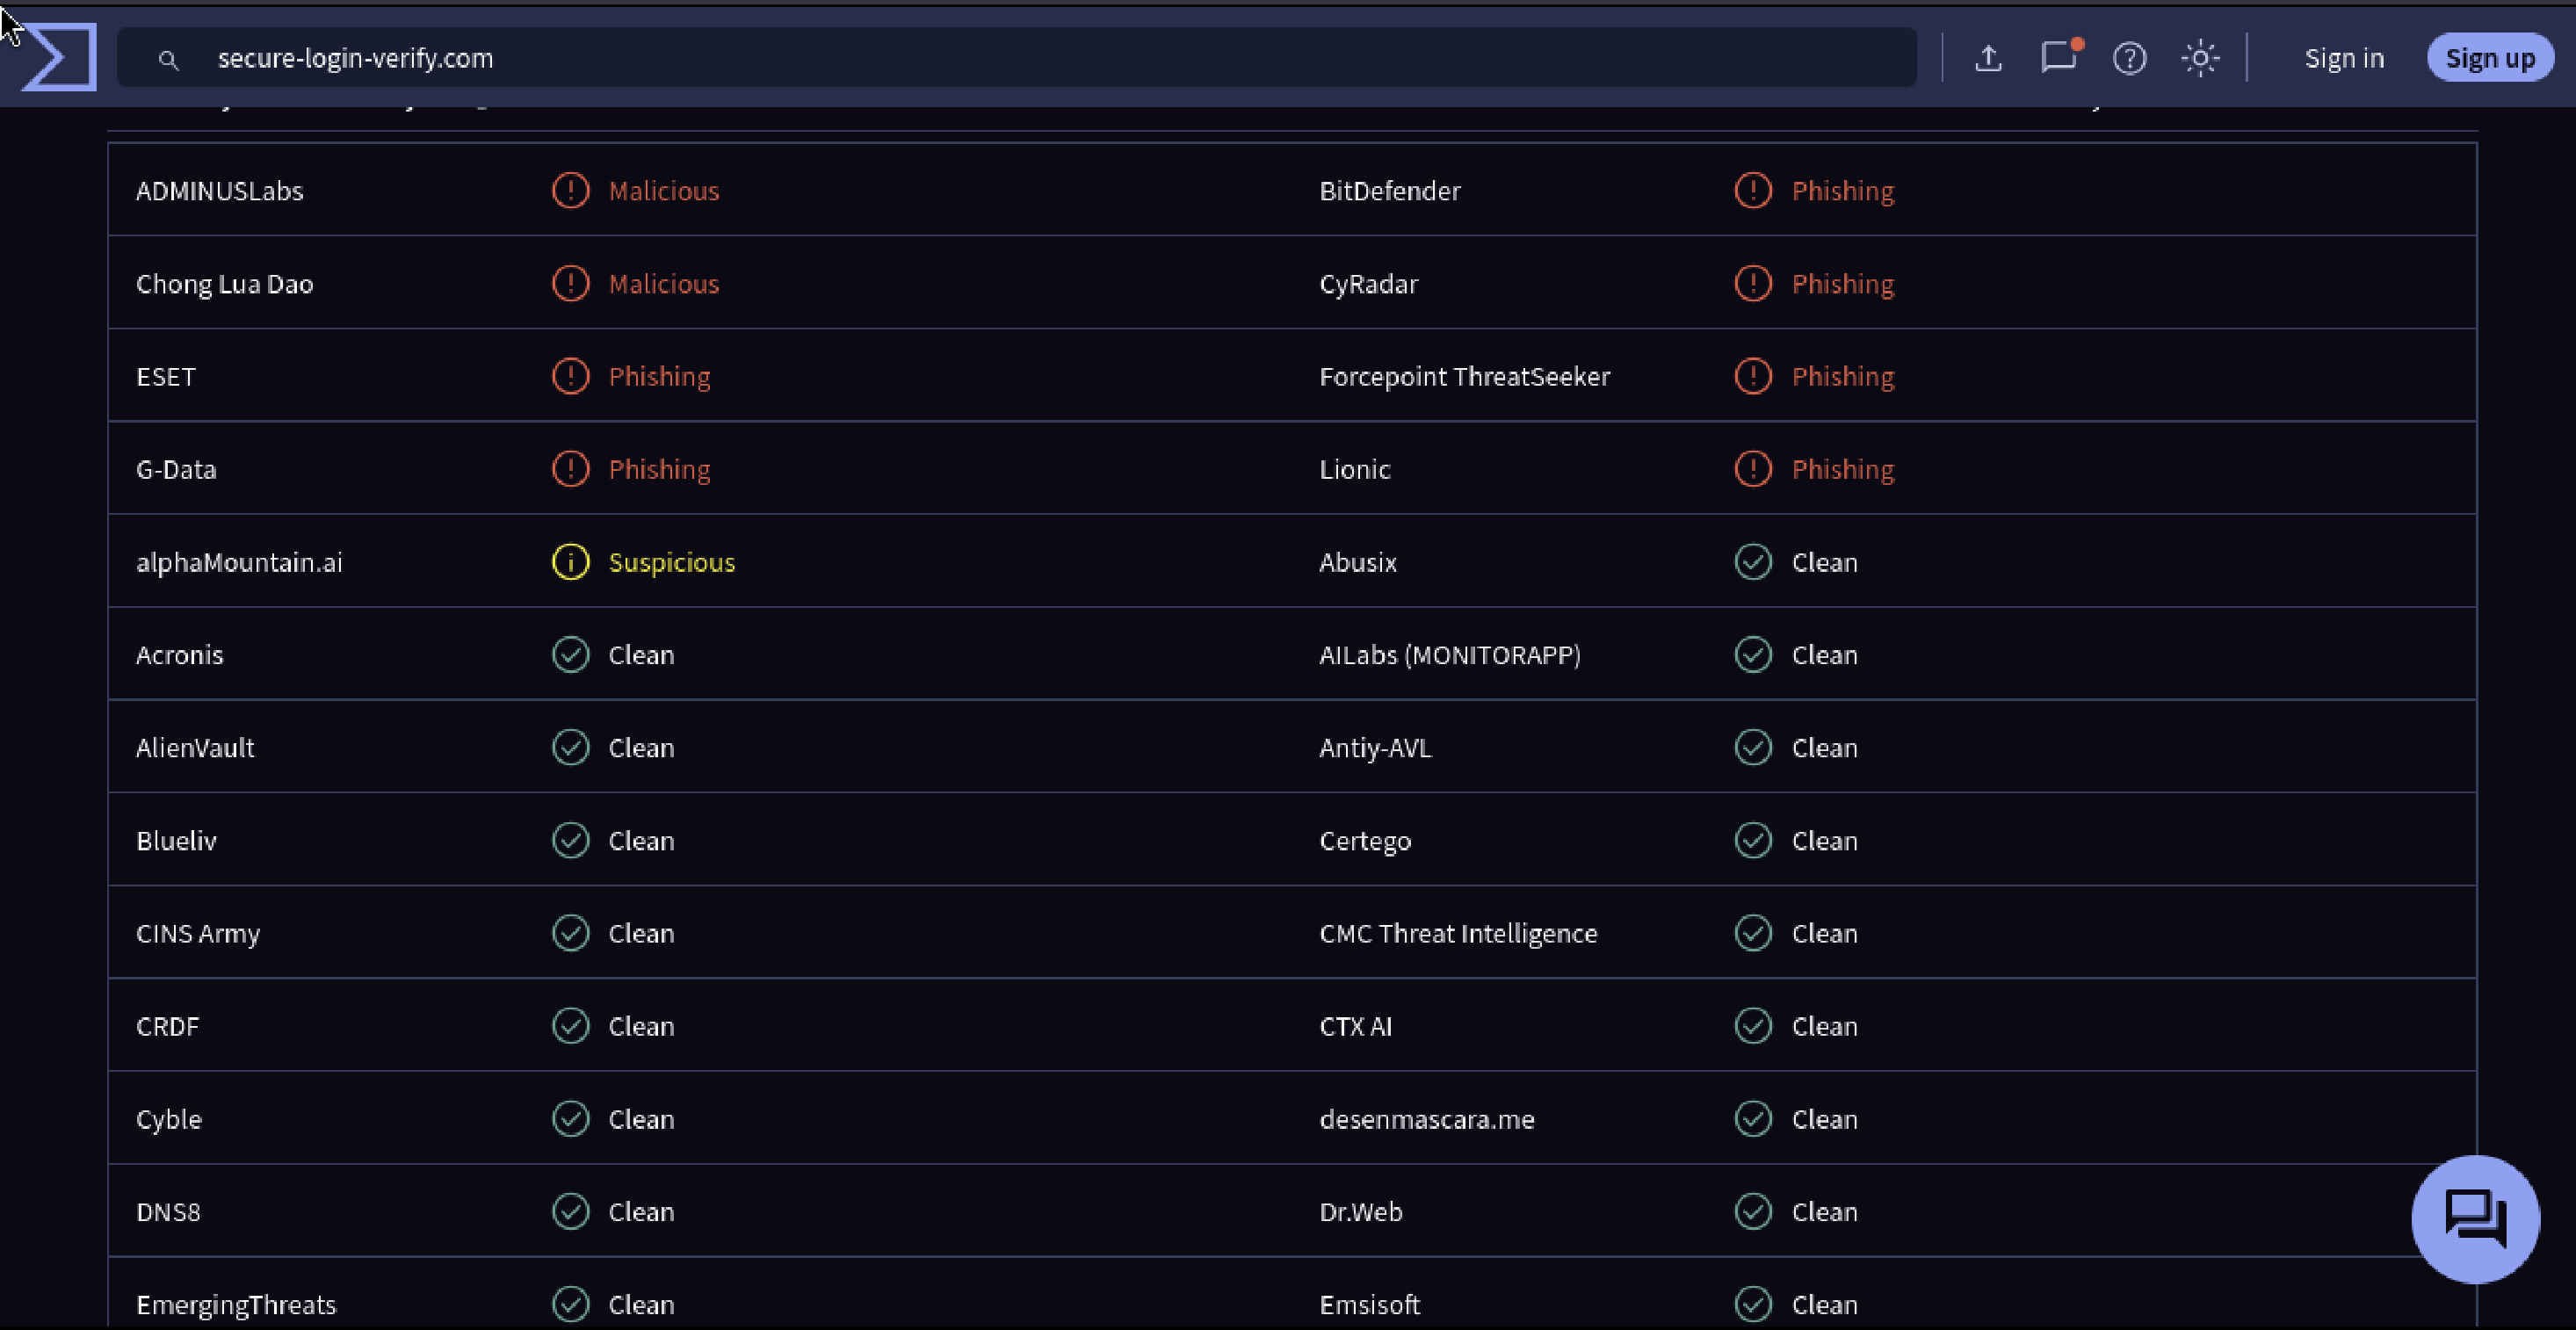Click the Clean verdict for Dr.Web
This screenshot has width=2576, height=1330.
pyautogui.click(x=1825, y=1212)
